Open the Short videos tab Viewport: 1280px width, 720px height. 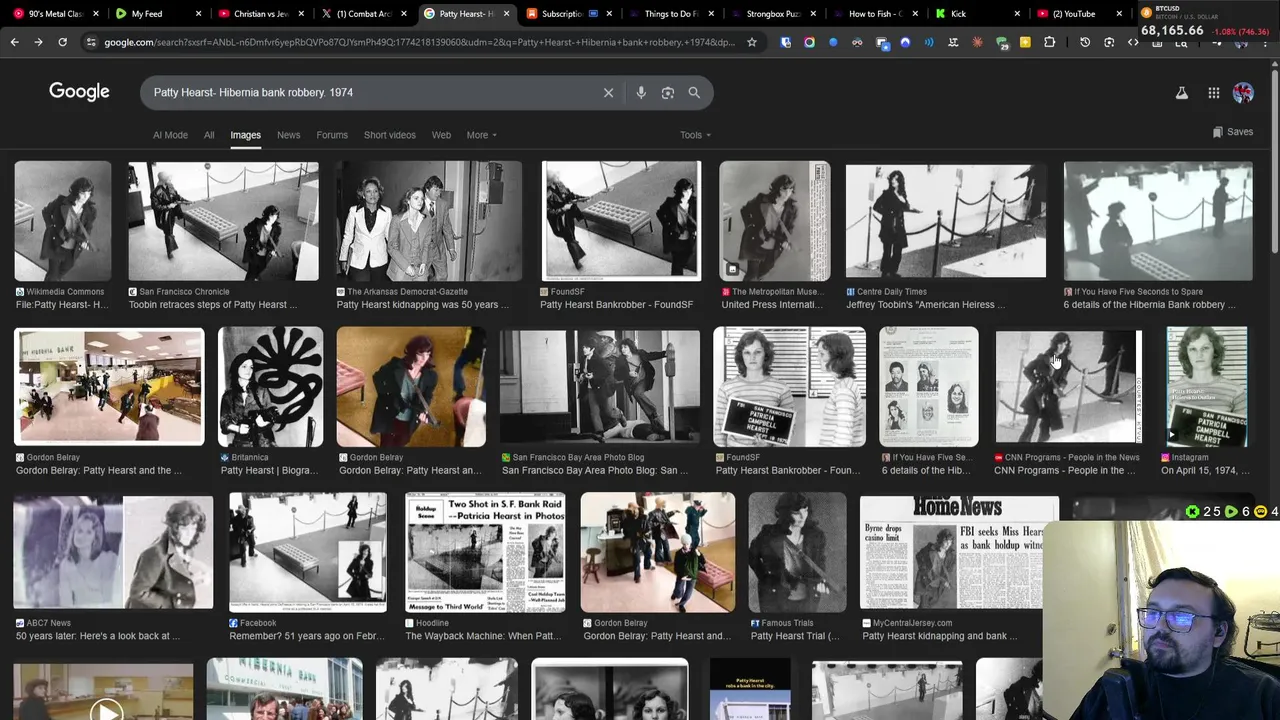click(x=389, y=135)
